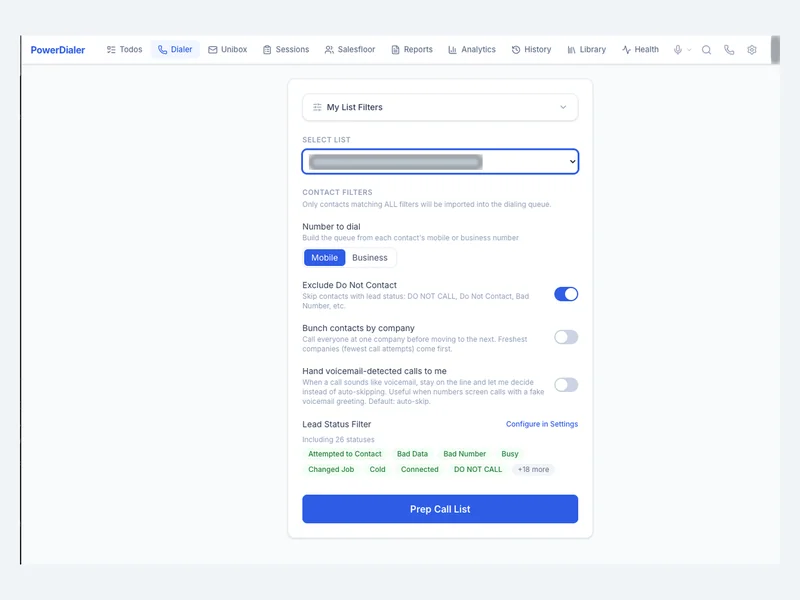Image resolution: width=800 pixels, height=600 pixels.
Task: Click the Sessions clipboard icon
Action: coord(267,50)
